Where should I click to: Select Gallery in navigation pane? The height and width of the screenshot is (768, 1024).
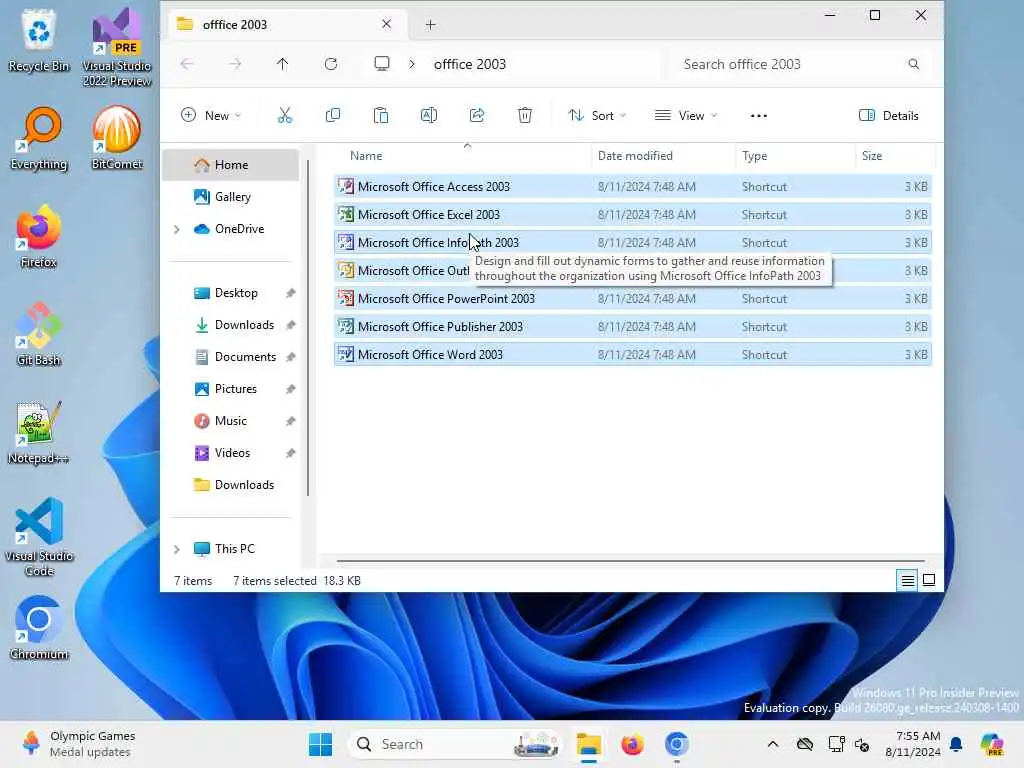(231, 197)
